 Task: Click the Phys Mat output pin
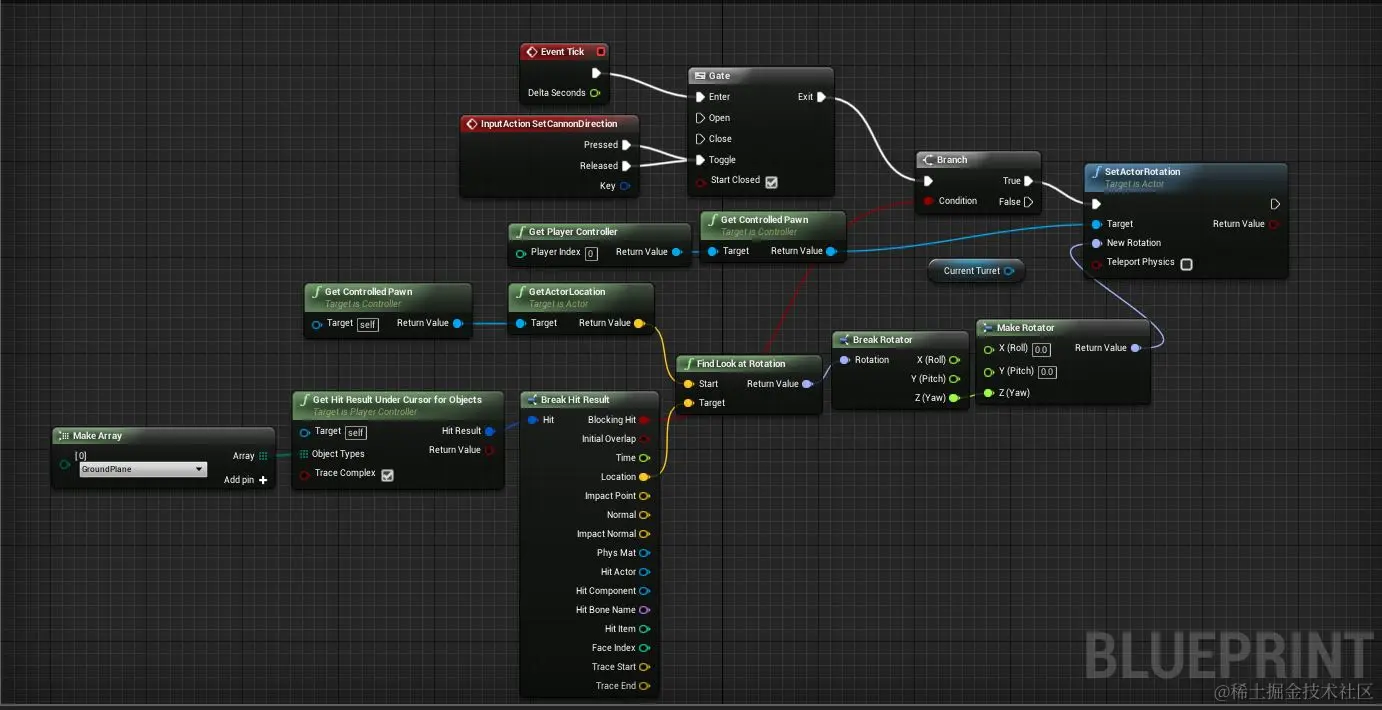click(x=644, y=553)
